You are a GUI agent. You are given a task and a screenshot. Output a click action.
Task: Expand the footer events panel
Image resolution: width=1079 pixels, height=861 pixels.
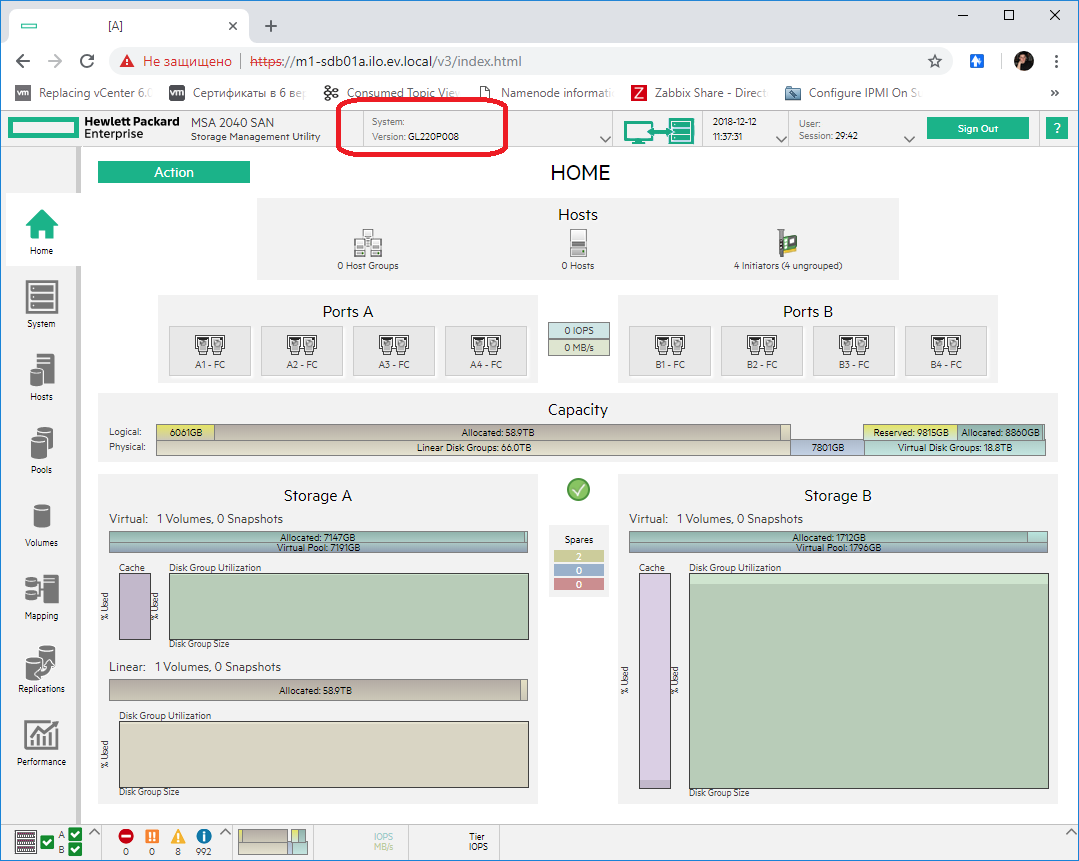225,832
